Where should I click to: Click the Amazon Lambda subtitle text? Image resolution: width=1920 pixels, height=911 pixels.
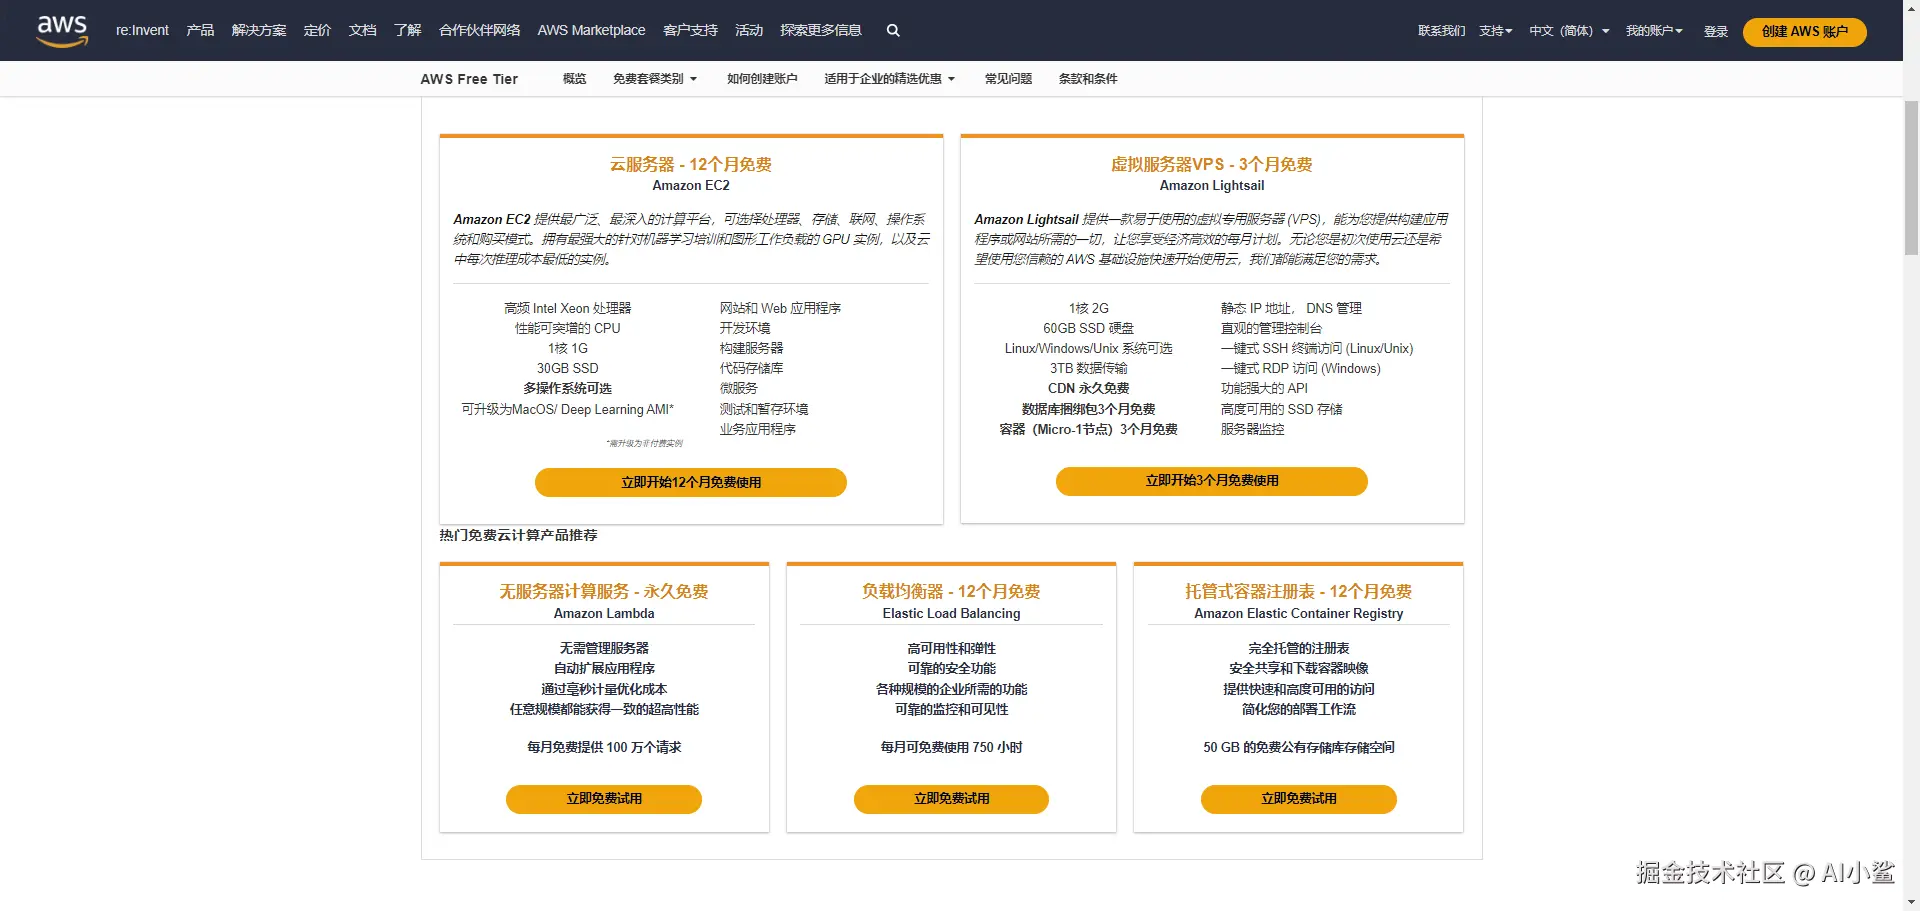tap(604, 614)
